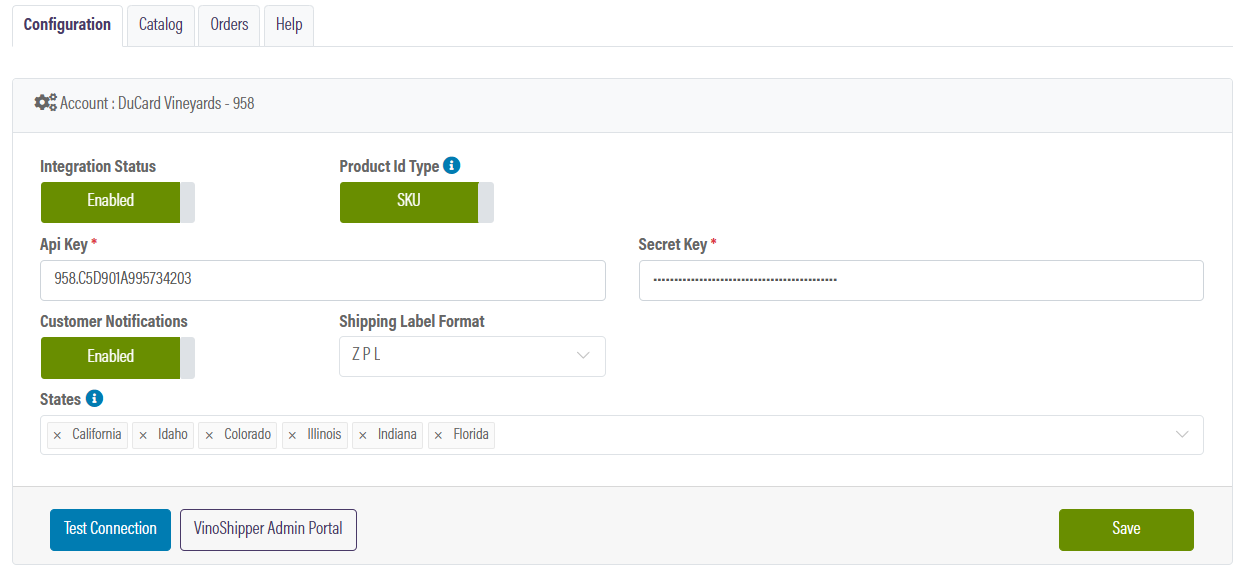This screenshot has height=568, width=1239.
Task: Click into the Api Key field
Action: 323,280
